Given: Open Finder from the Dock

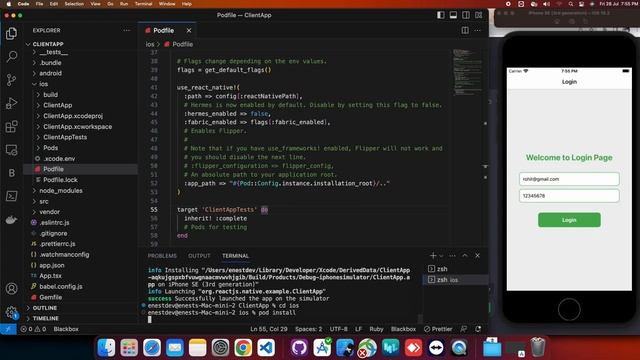Looking at the screenshot, I should click(x=107, y=348).
